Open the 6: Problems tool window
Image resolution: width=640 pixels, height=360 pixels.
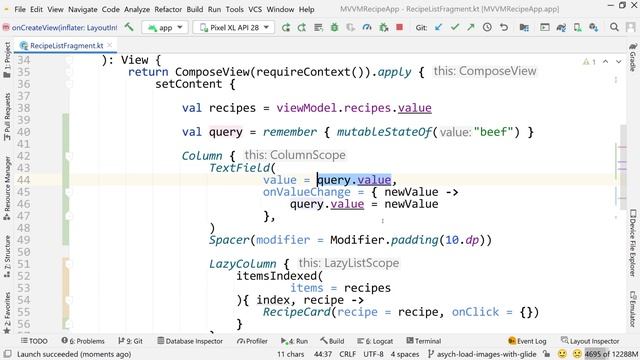(83, 341)
